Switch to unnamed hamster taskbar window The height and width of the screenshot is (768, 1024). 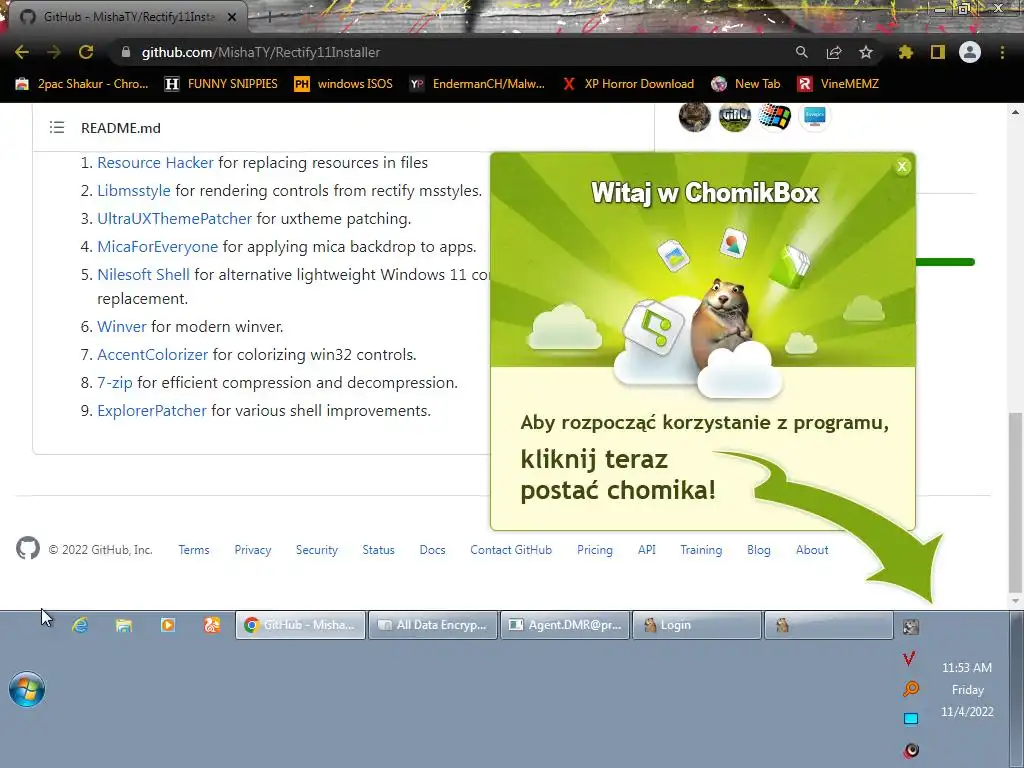click(829, 625)
